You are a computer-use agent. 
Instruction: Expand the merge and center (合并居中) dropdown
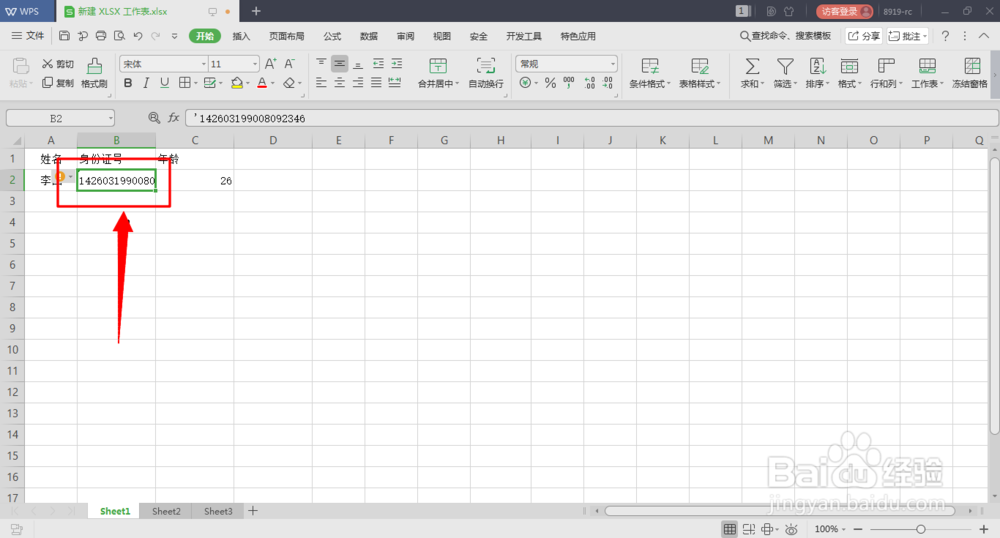coord(457,84)
